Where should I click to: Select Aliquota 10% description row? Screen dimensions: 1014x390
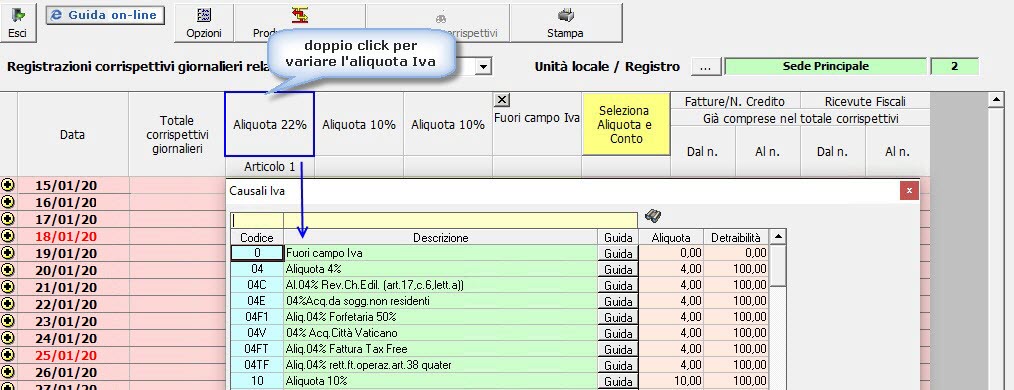[x=440, y=382]
